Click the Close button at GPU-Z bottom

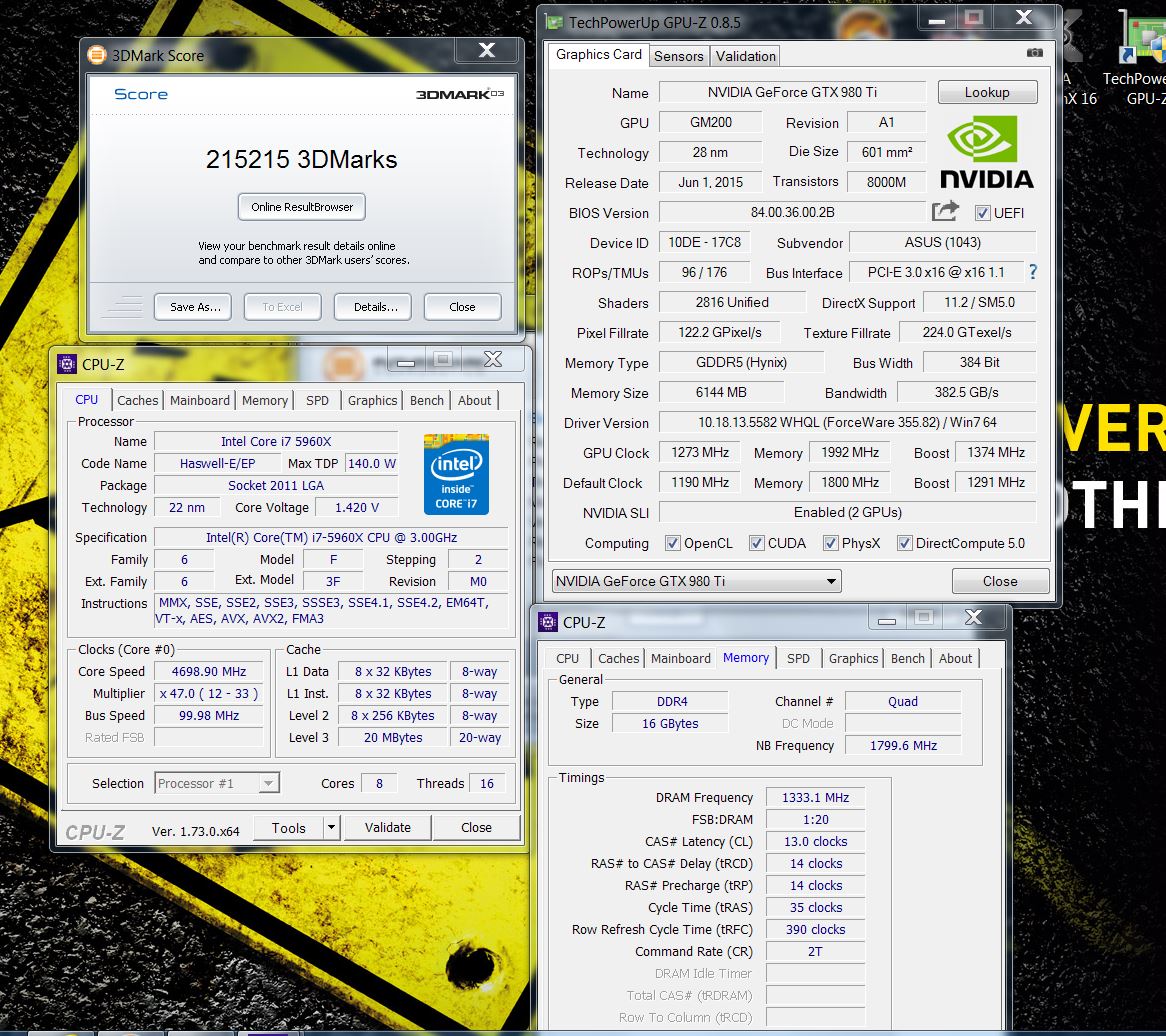pyautogui.click(x=1000, y=581)
